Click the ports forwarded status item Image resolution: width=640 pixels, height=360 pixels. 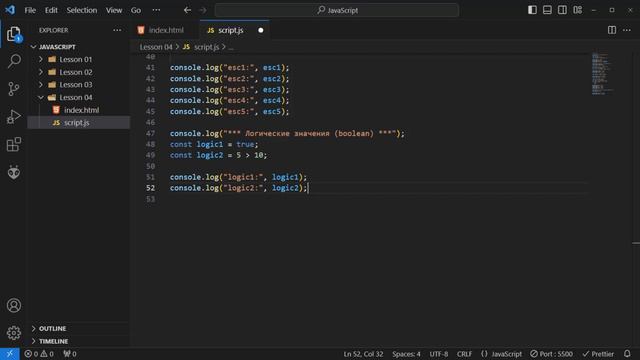click(70, 354)
